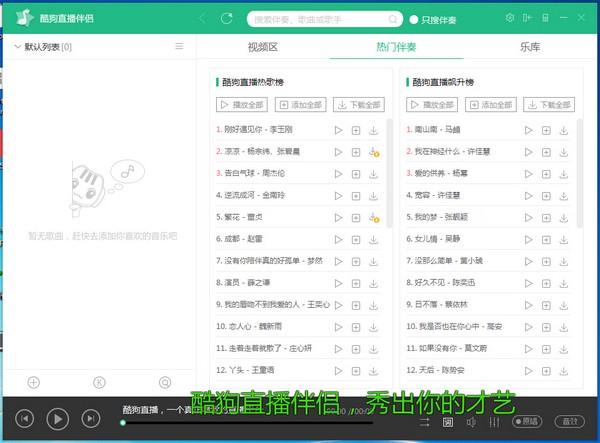Image resolution: width=600 pixels, height=443 pixels.
Task: Click 播放全部 in 酷狗直播热歌榜
Action: point(242,105)
